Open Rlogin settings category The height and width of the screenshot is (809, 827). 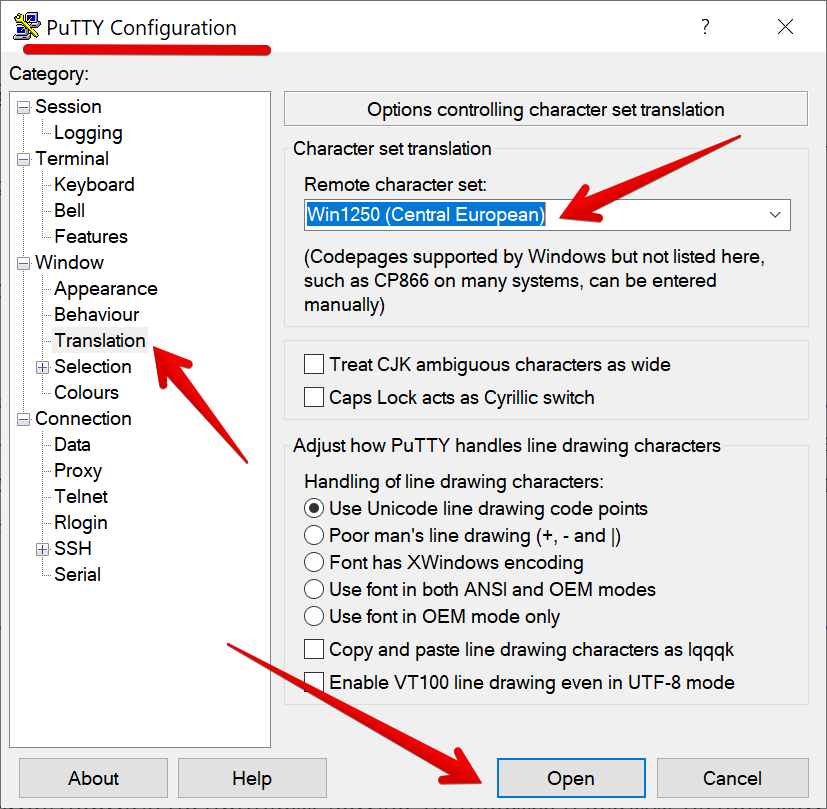pyautogui.click(x=81, y=523)
